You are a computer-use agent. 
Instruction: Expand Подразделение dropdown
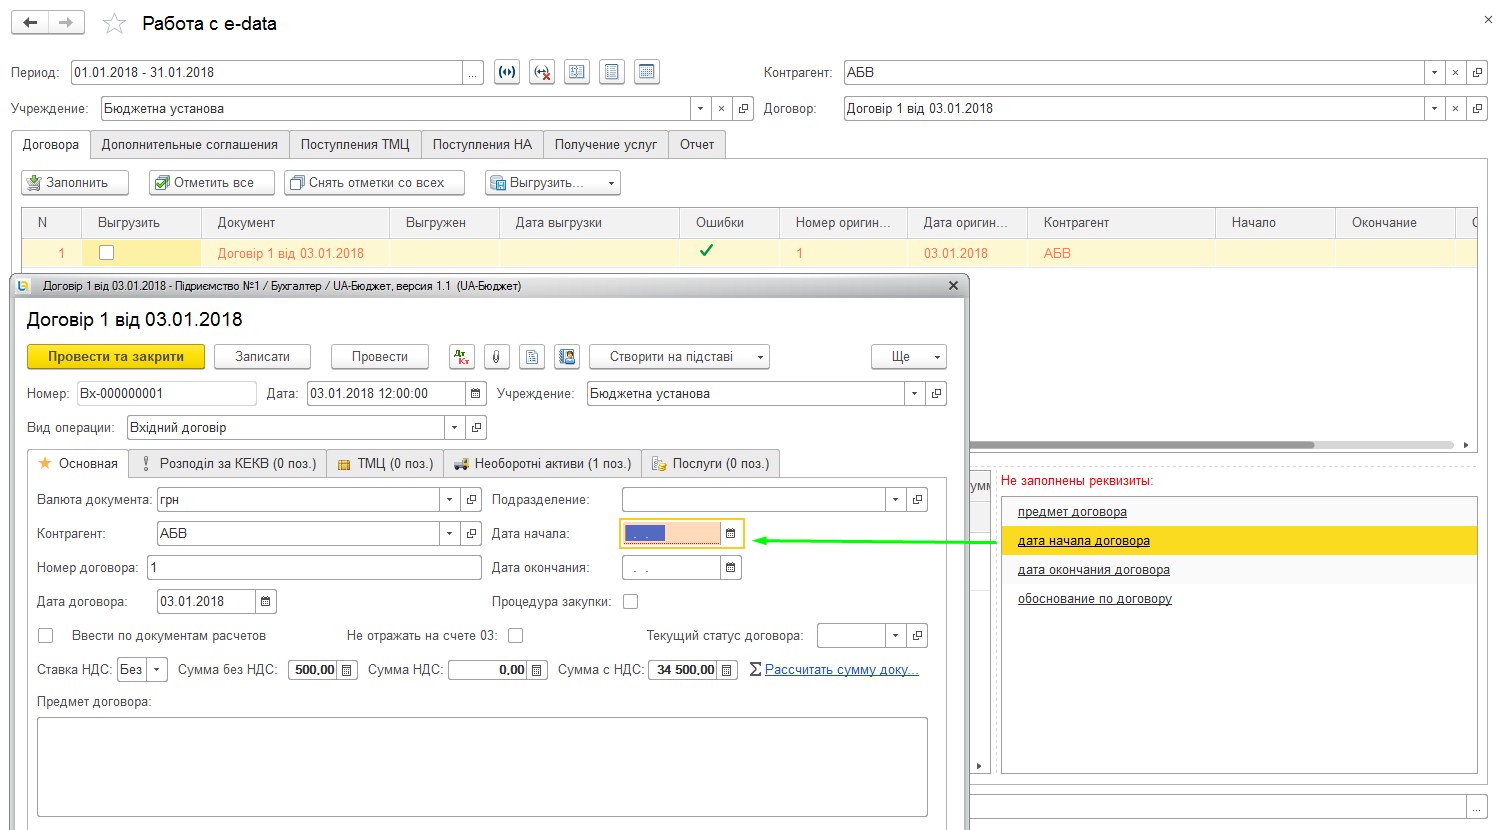(x=896, y=499)
